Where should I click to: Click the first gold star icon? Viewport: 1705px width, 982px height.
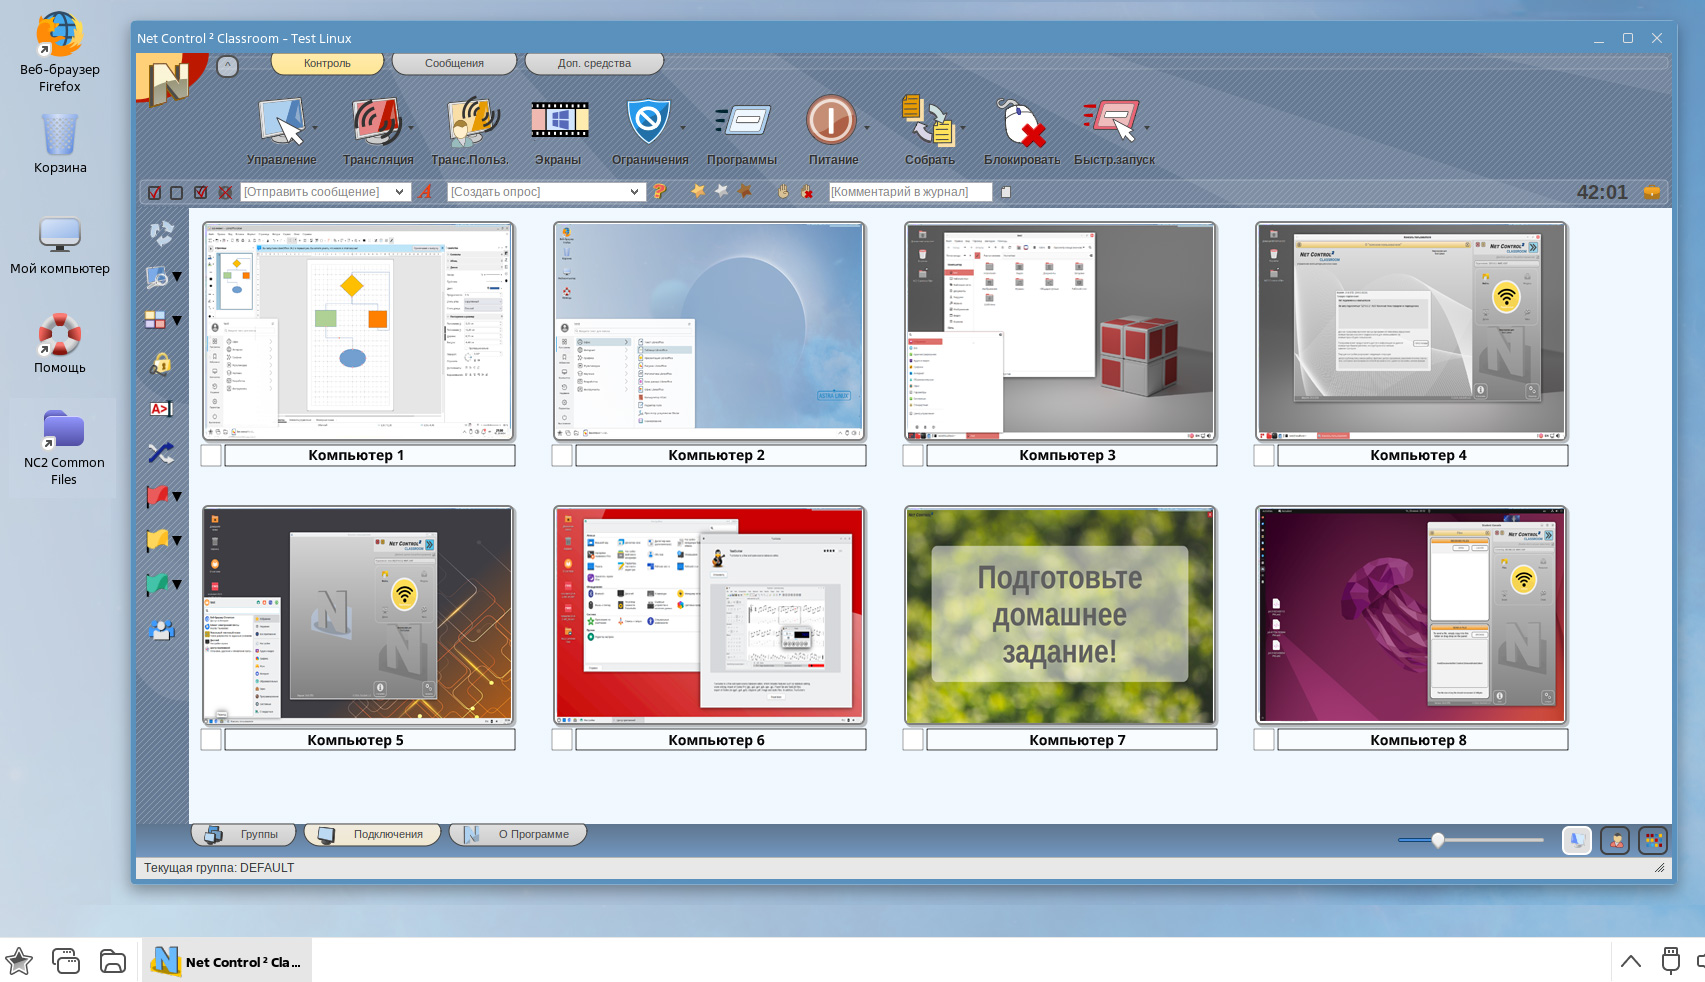pyautogui.click(x=698, y=191)
